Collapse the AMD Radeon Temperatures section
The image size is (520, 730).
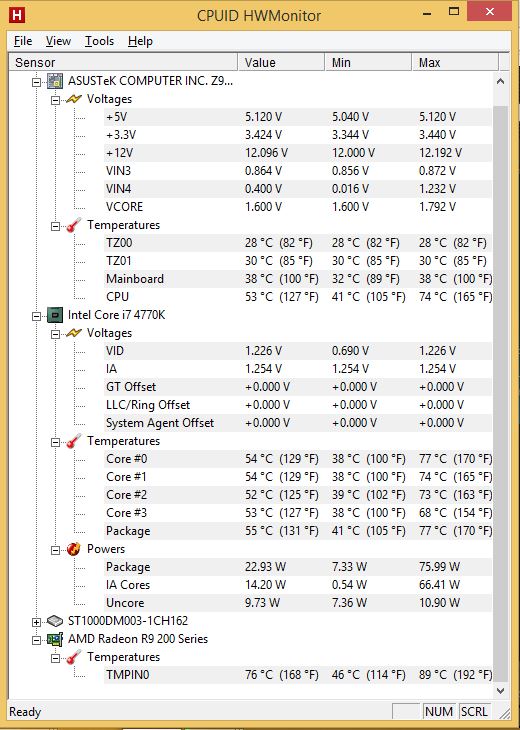[55, 659]
